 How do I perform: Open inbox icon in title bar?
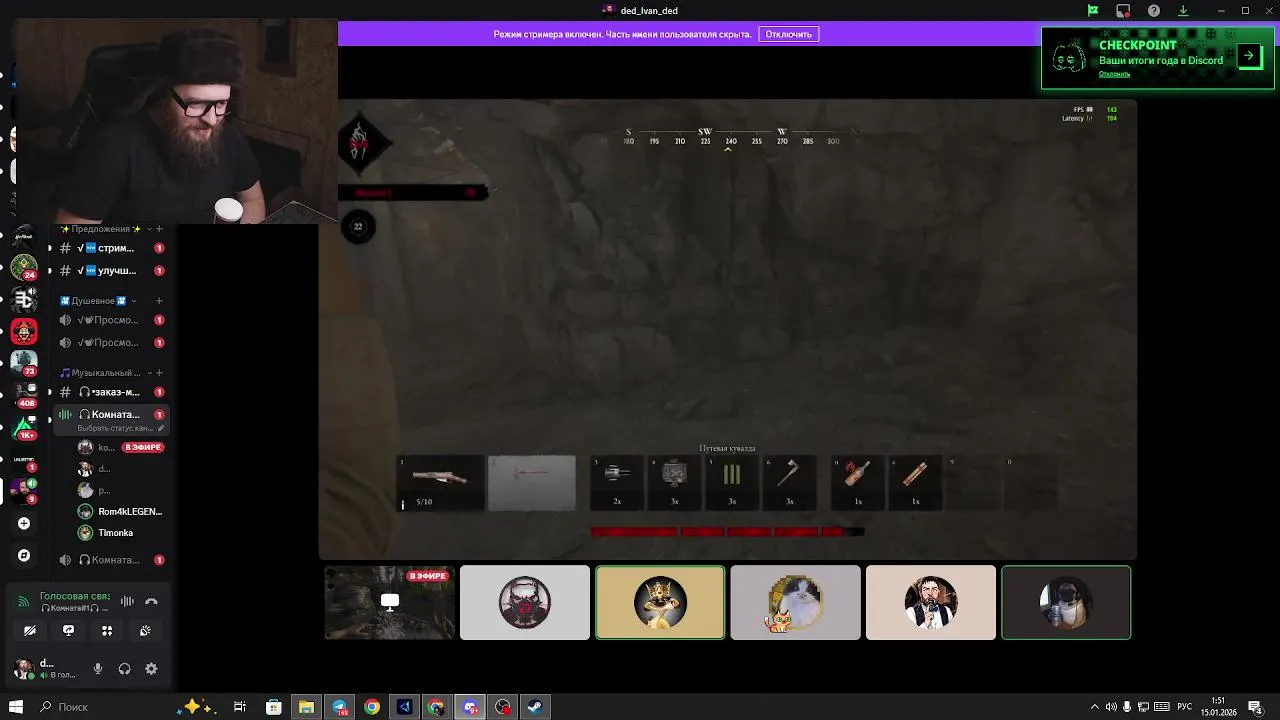[1123, 11]
